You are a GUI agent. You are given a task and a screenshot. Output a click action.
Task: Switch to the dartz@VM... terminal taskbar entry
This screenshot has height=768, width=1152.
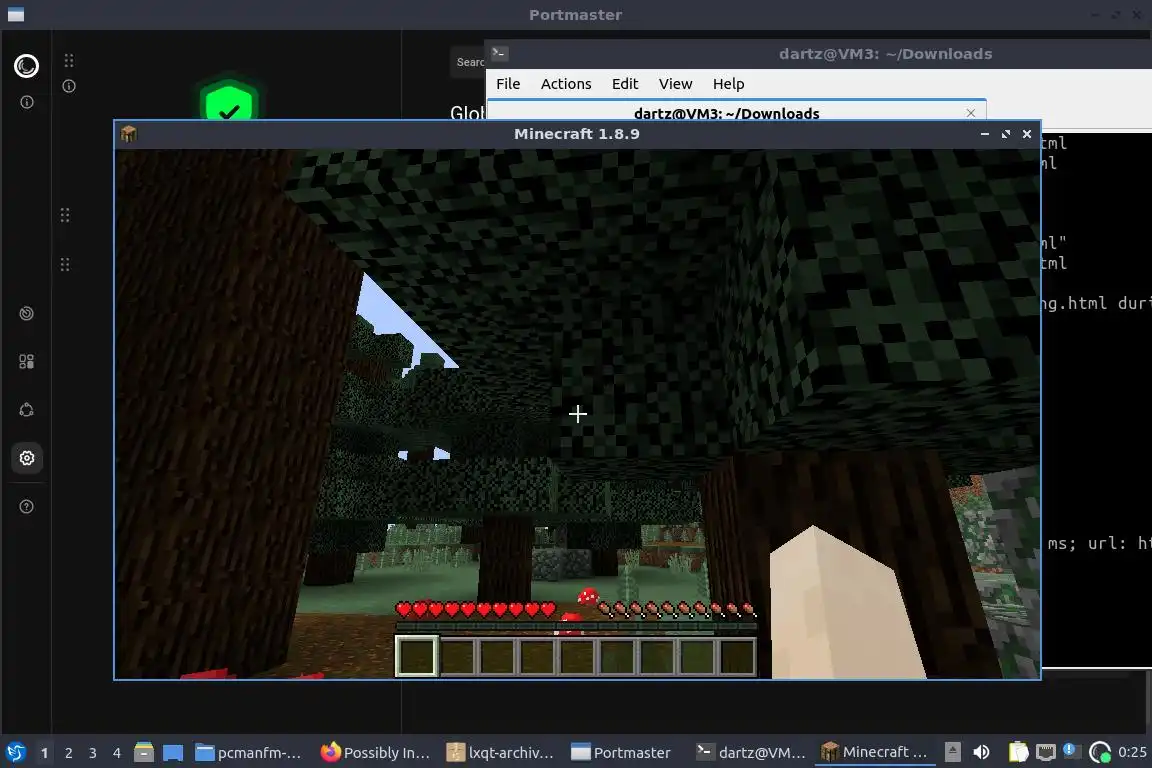pos(751,753)
